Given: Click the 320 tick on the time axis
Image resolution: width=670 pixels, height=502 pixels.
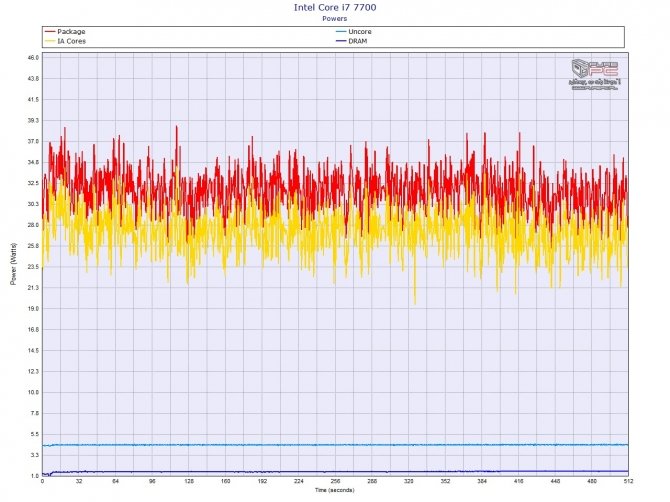Looking at the screenshot, I should click(x=409, y=481).
